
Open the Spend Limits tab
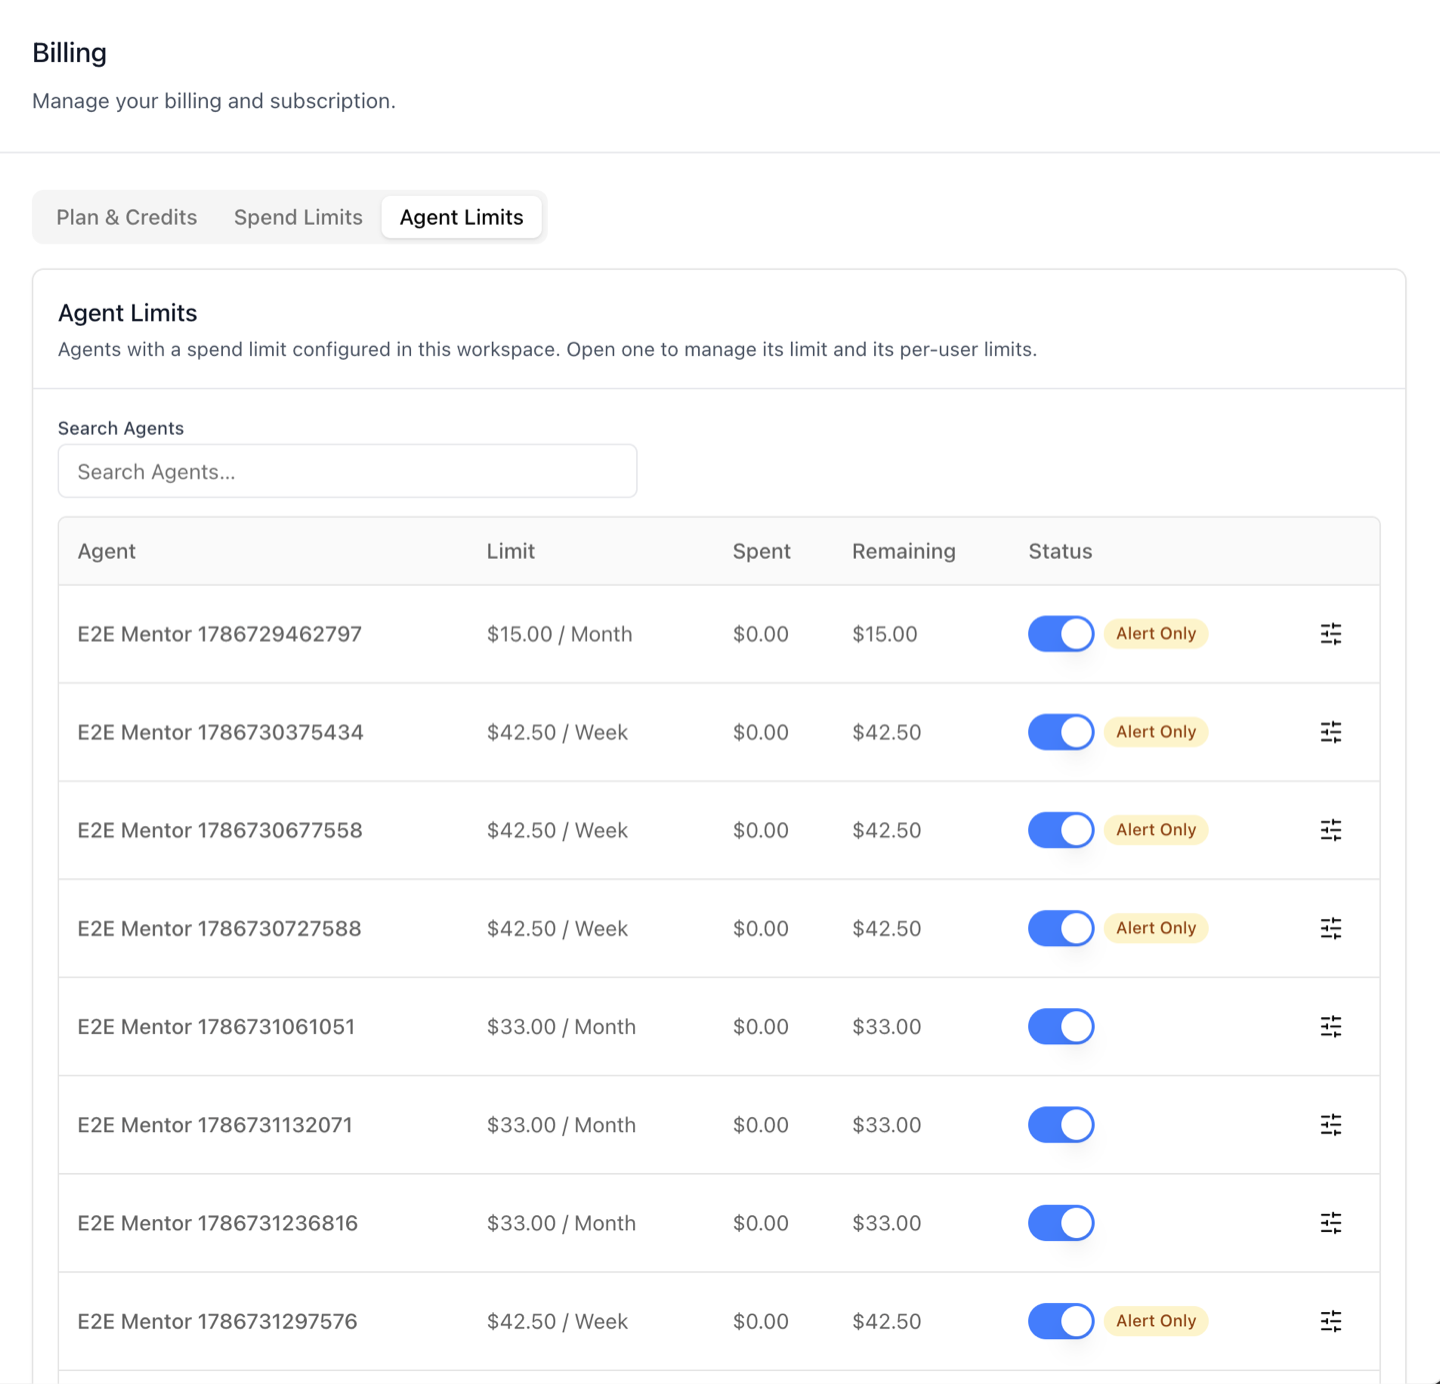click(x=298, y=217)
